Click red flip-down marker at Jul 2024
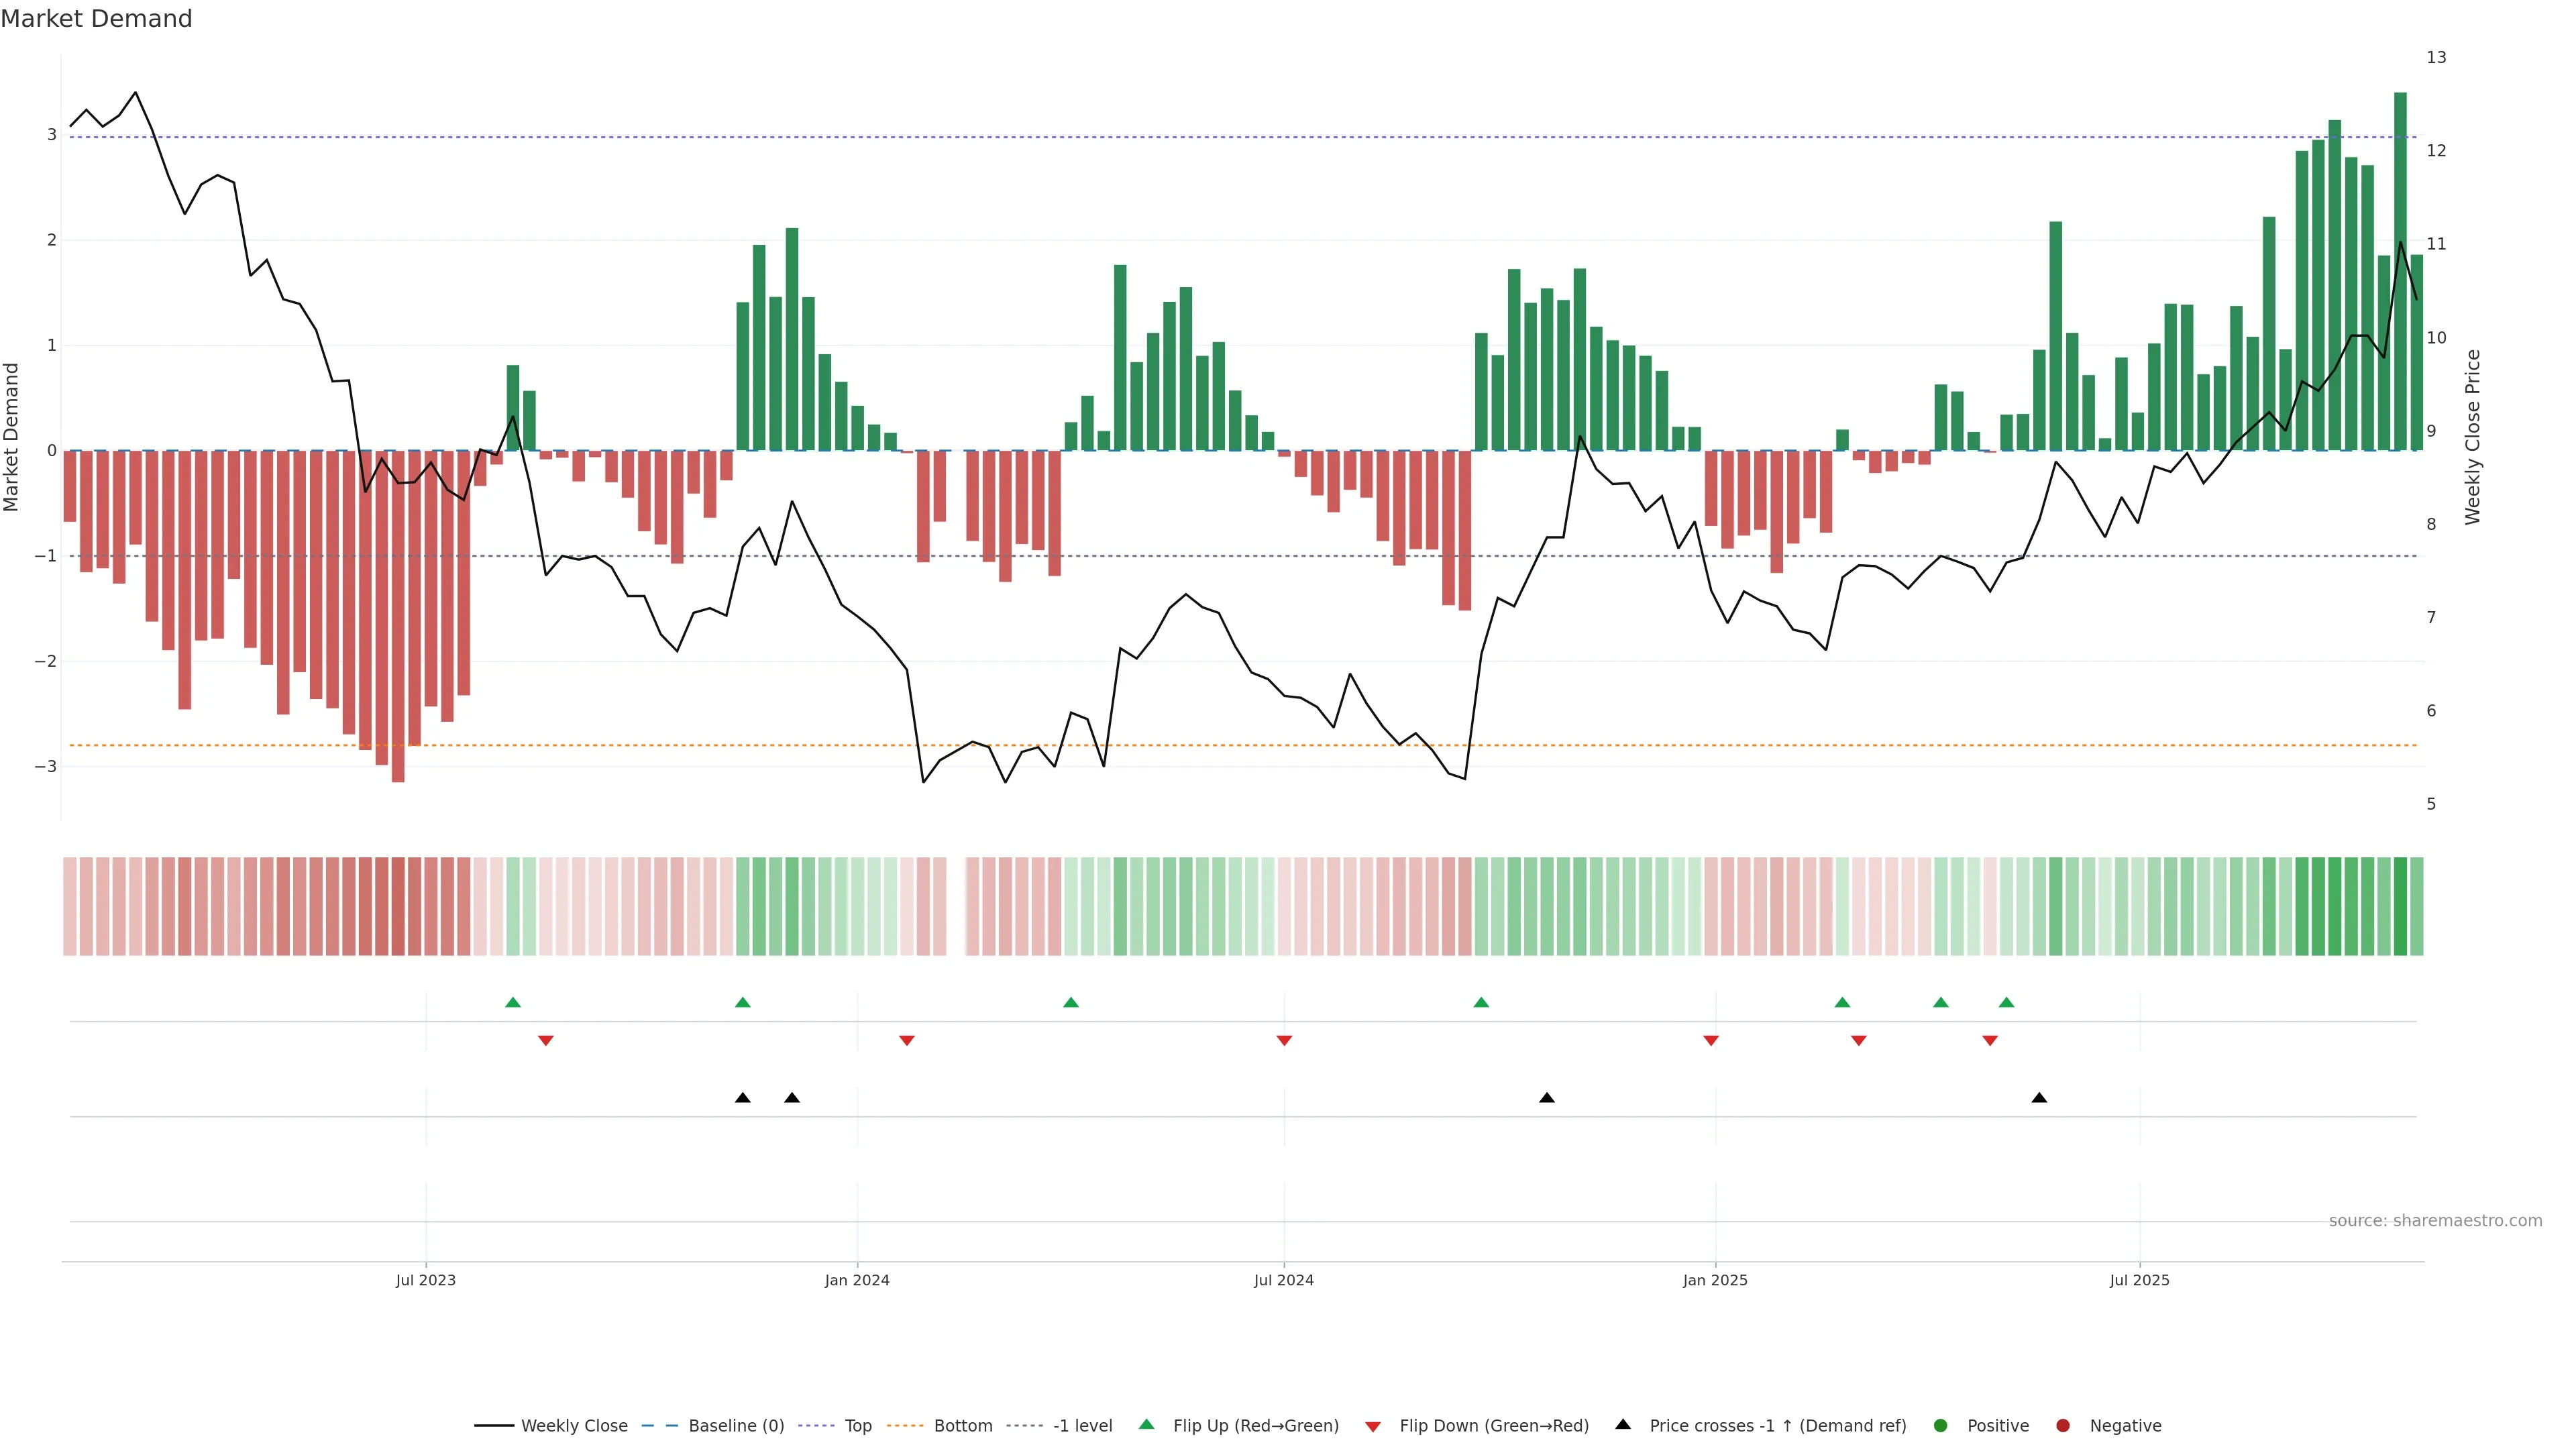Image resolution: width=2576 pixels, height=1449 pixels. coord(1284,1041)
